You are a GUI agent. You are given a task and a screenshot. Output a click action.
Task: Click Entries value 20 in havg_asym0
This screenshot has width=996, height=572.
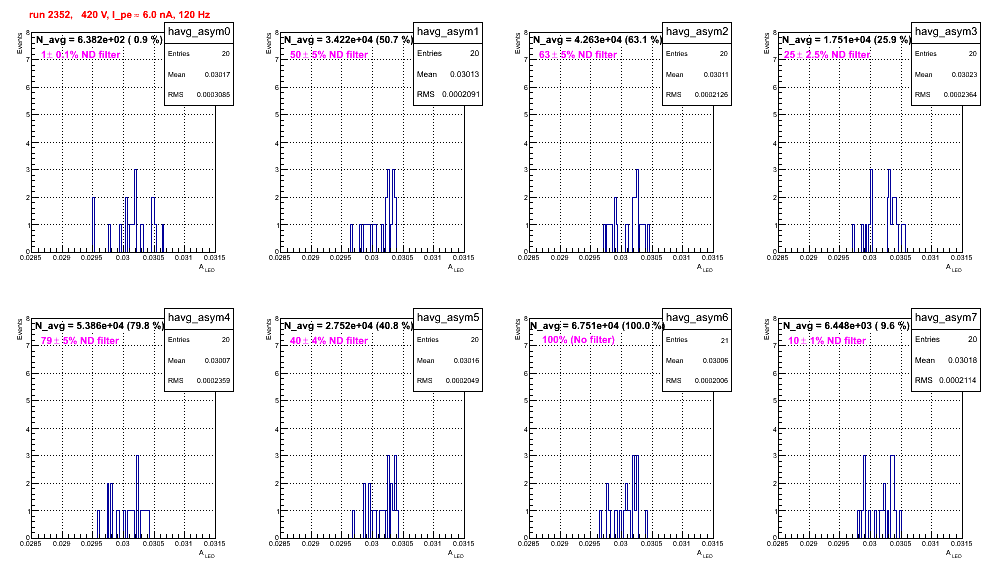point(226,54)
